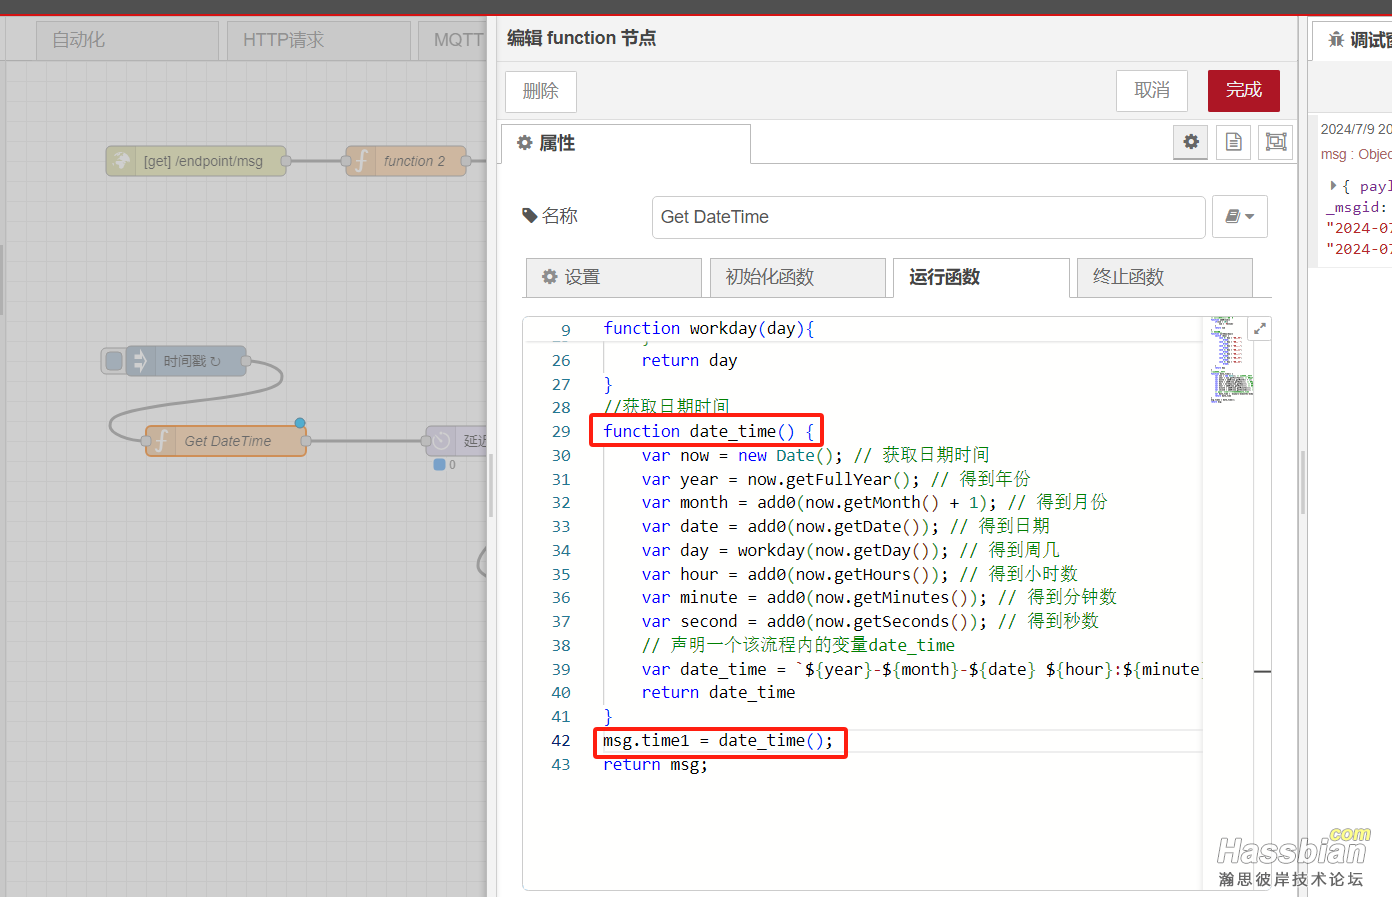Expand the code editor to full screen
1392x897 pixels.
click(1260, 328)
